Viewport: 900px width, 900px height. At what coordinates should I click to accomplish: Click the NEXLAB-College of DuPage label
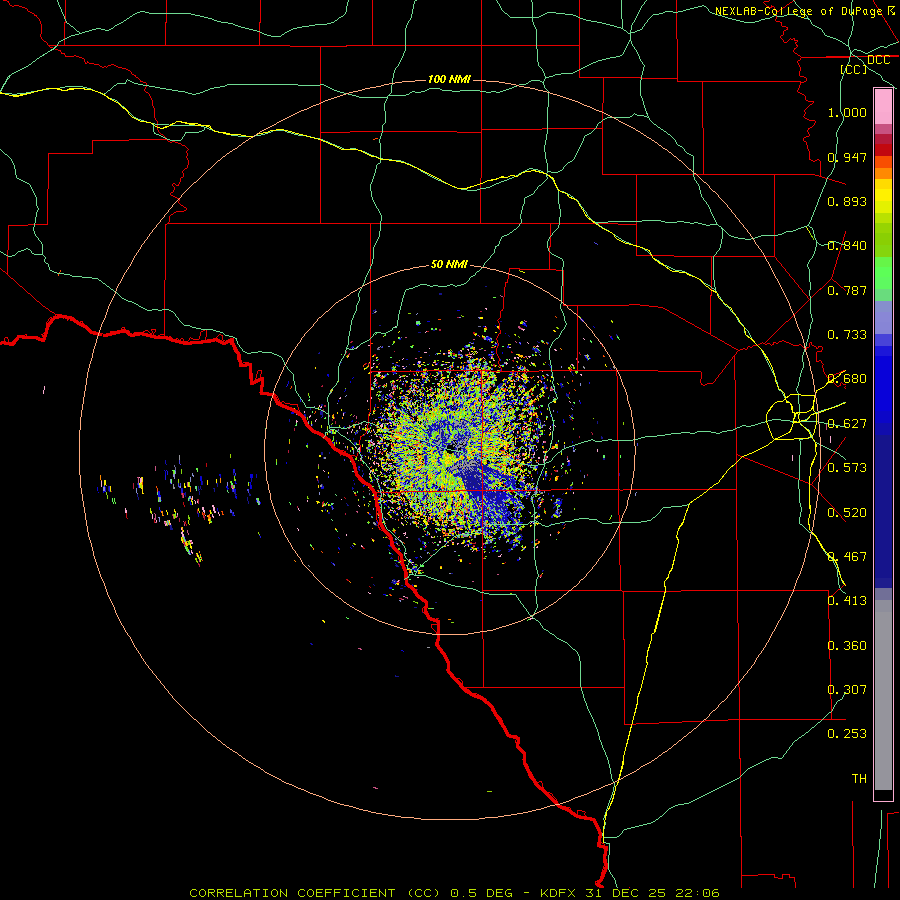[x=798, y=11]
